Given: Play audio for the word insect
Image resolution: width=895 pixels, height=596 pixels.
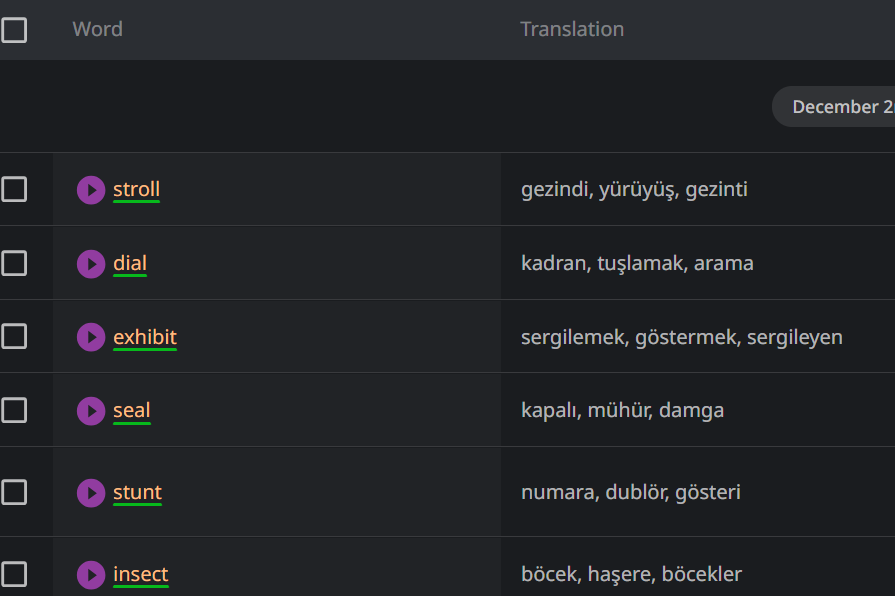Looking at the screenshot, I should (x=91, y=575).
